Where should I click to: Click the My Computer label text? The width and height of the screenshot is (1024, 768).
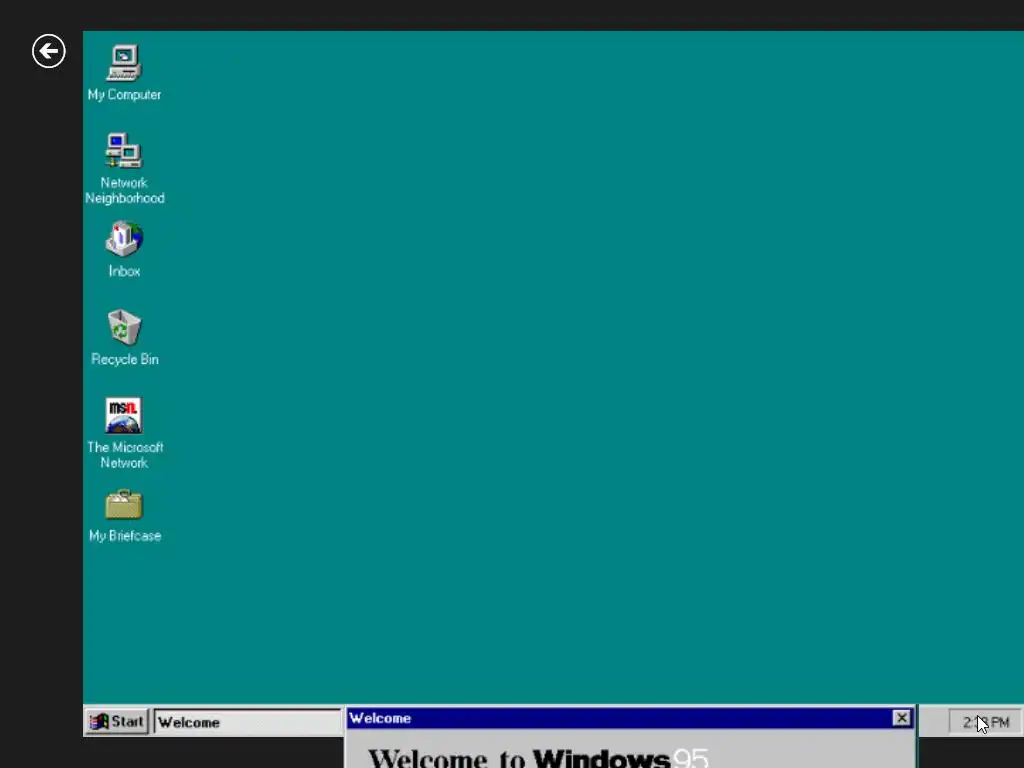click(124, 95)
